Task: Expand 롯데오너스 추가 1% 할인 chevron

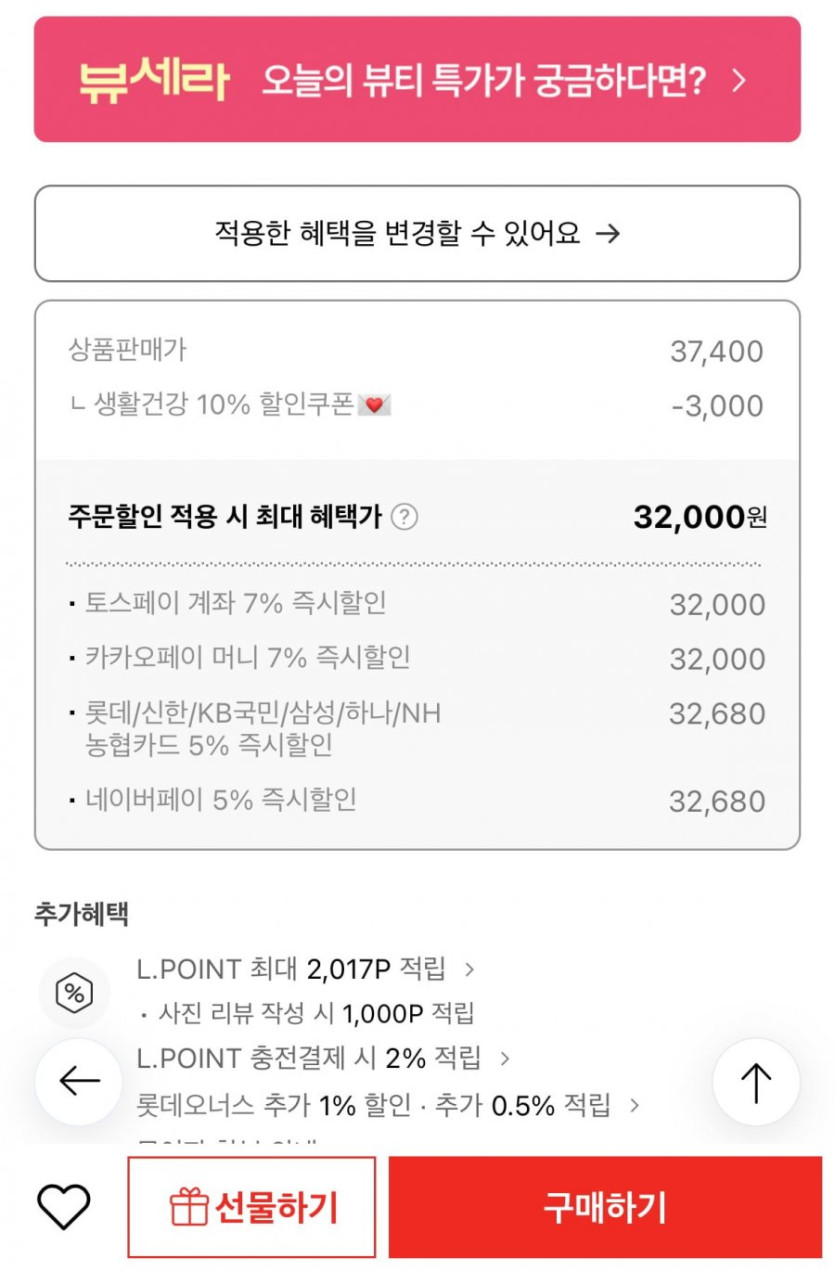Action: coord(633,1105)
